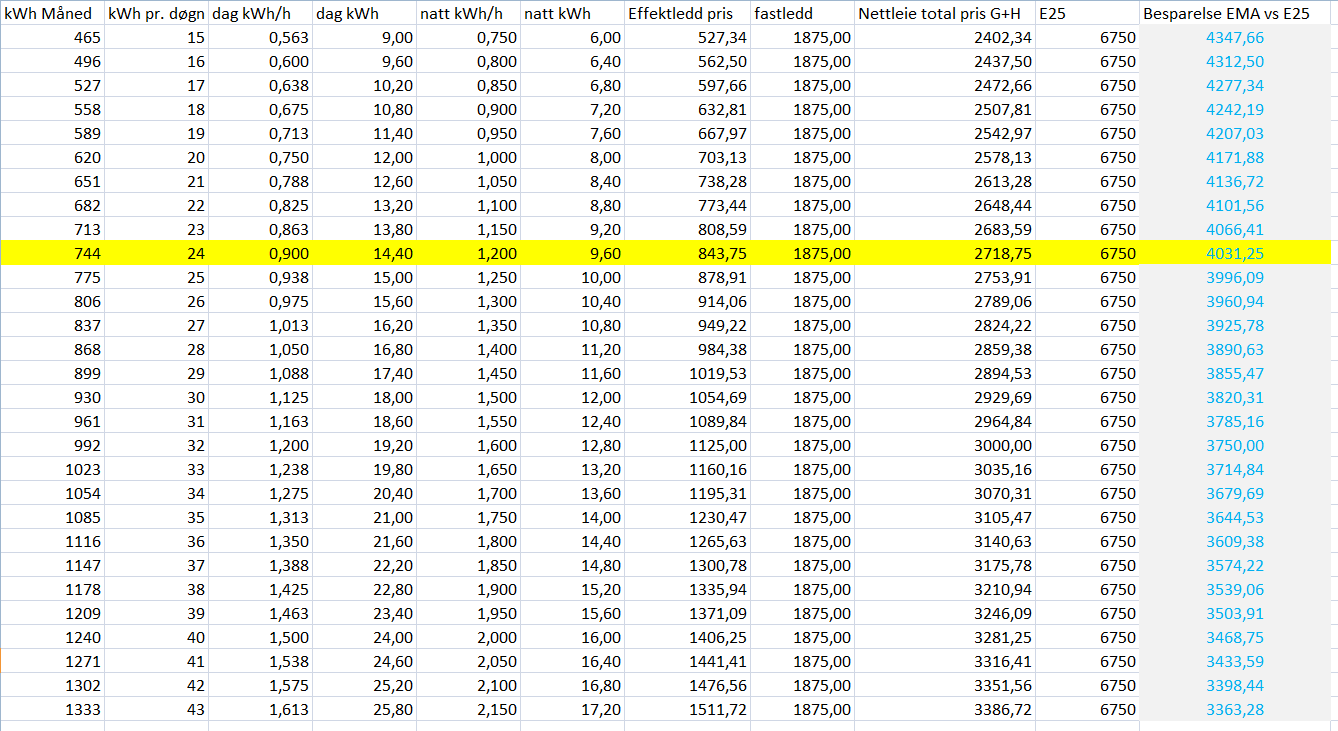
Task: Select the 'fastledd' header cell
Action: pos(802,14)
